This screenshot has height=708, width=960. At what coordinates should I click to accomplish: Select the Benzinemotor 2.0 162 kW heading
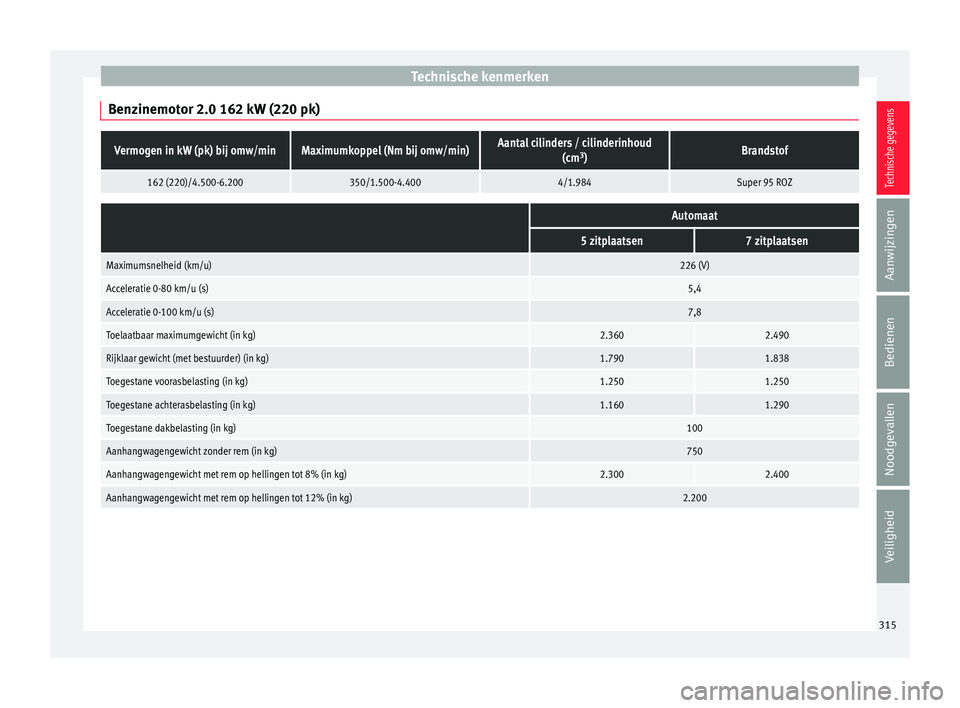(x=214, y=106)
